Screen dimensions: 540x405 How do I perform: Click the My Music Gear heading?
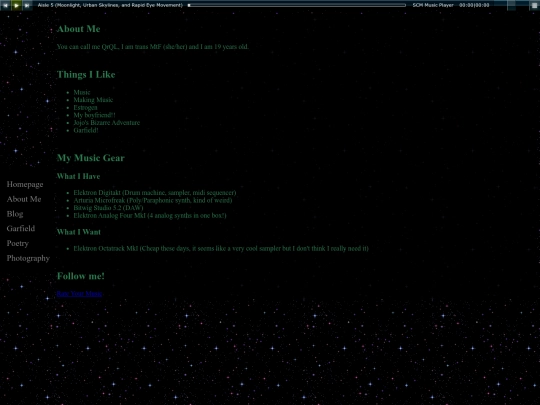(x=91, y=158)
